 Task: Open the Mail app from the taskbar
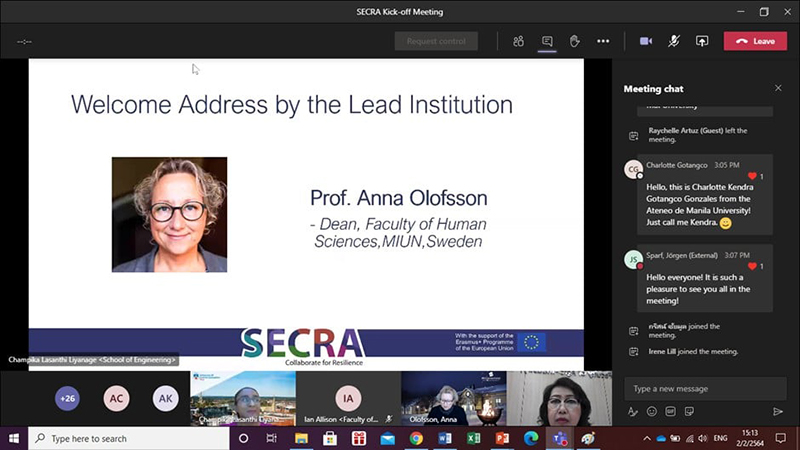pyautogui.click(x=387, y=438)
